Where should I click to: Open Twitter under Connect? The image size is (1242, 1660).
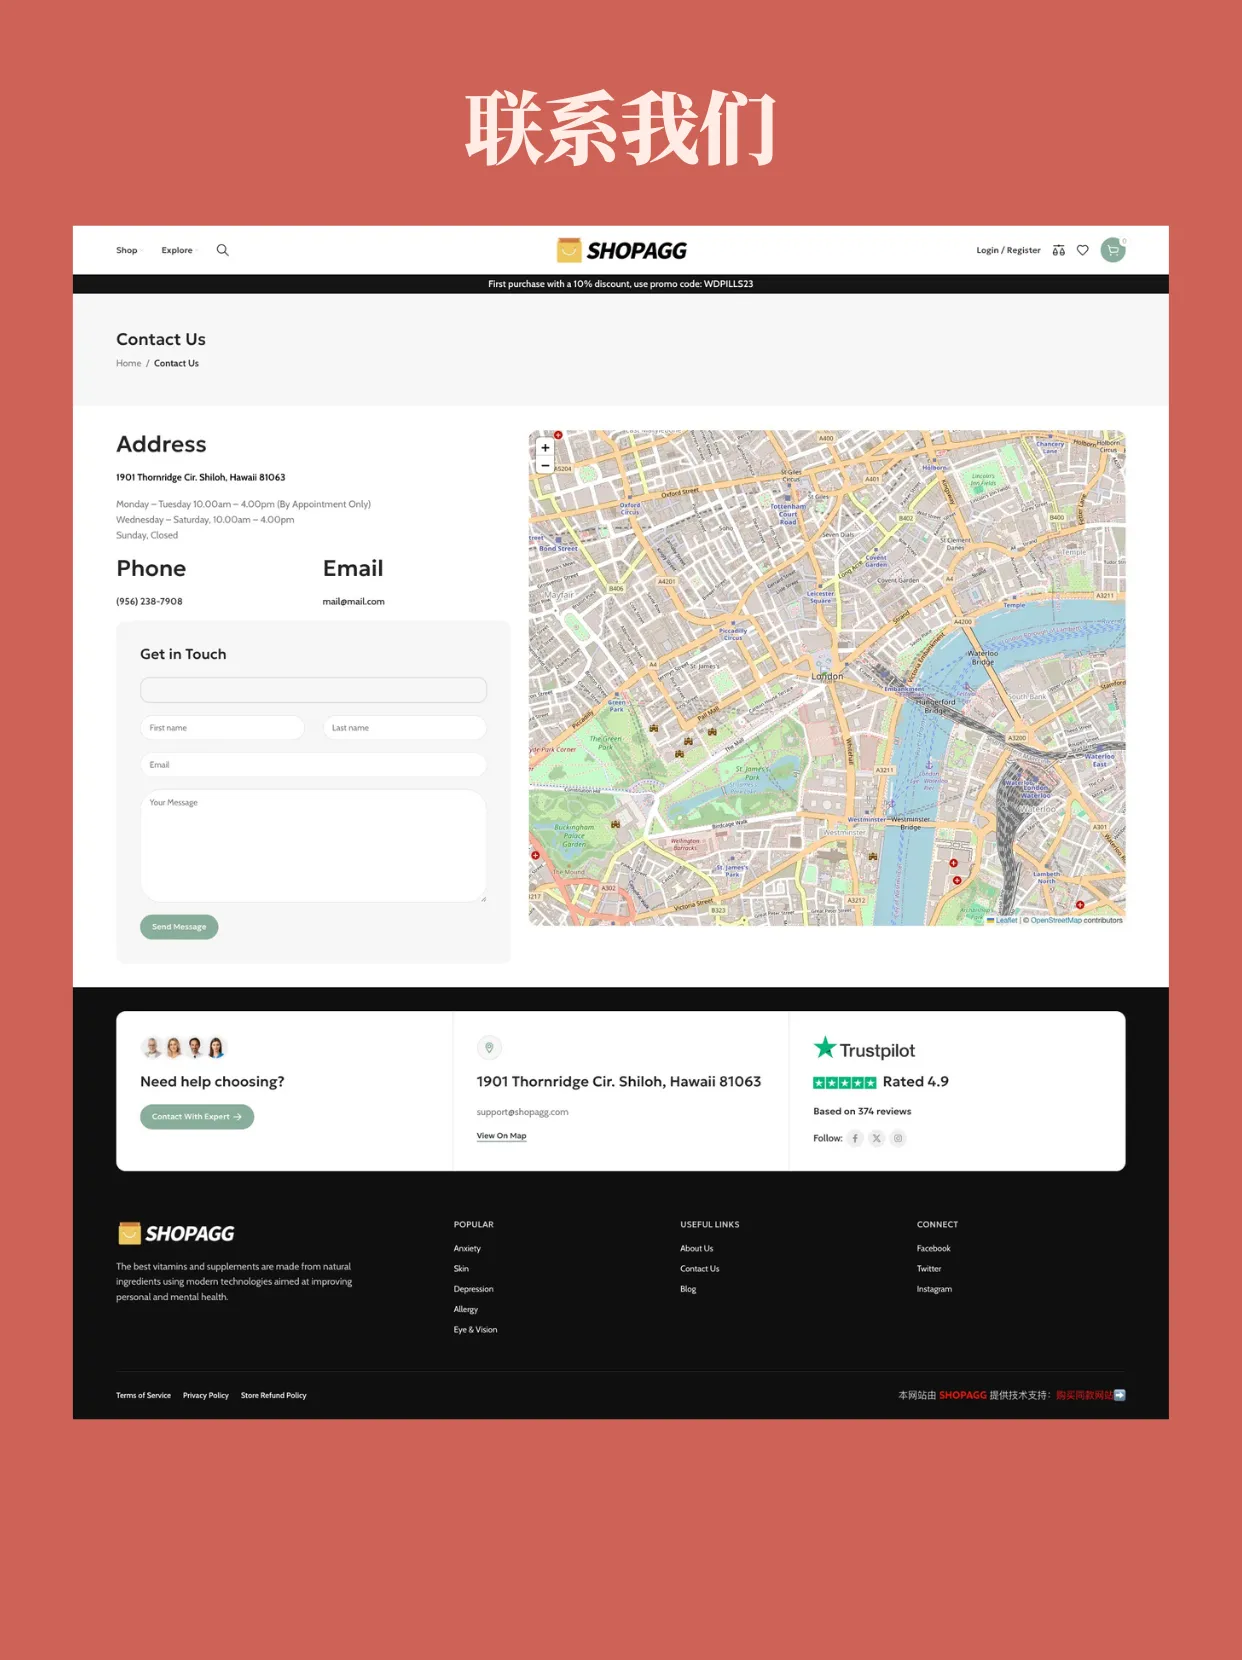point(929,1269)
